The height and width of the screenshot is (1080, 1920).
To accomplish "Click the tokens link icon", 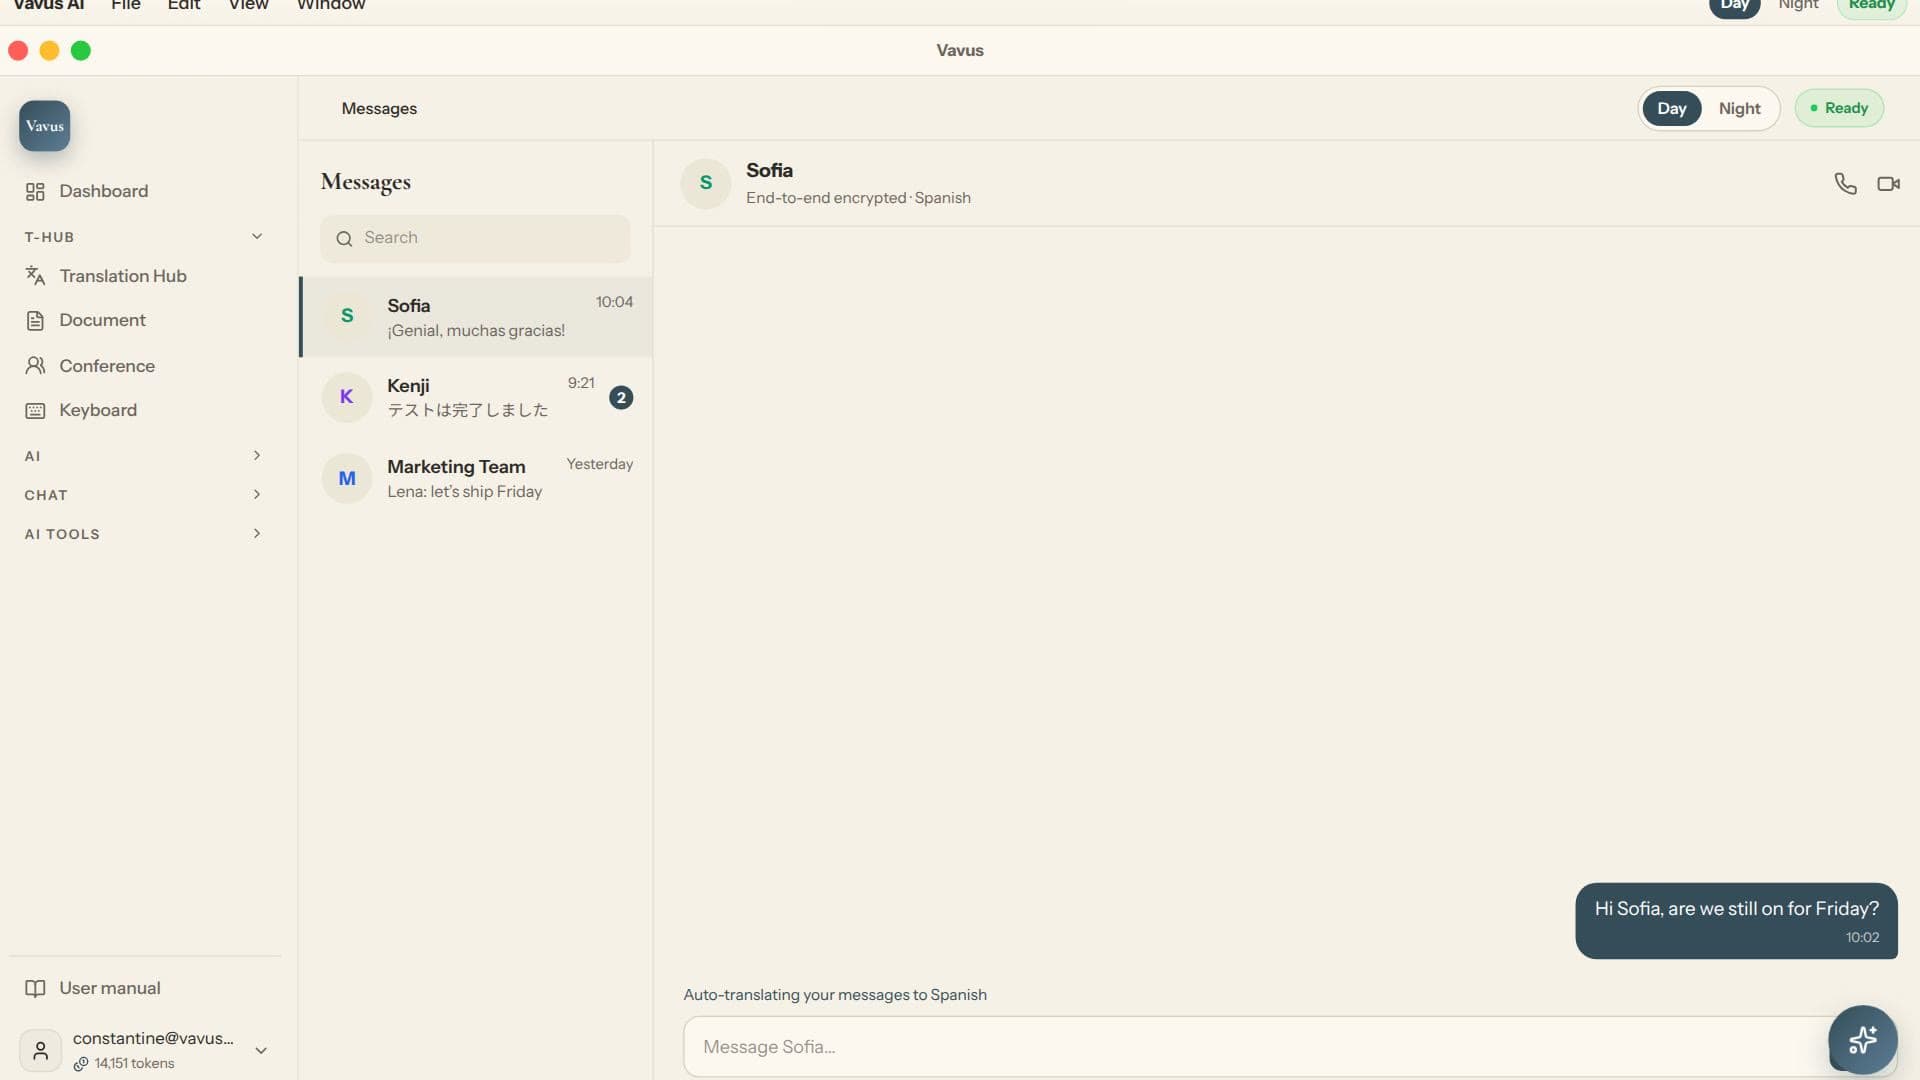I will click(81, 1064).
